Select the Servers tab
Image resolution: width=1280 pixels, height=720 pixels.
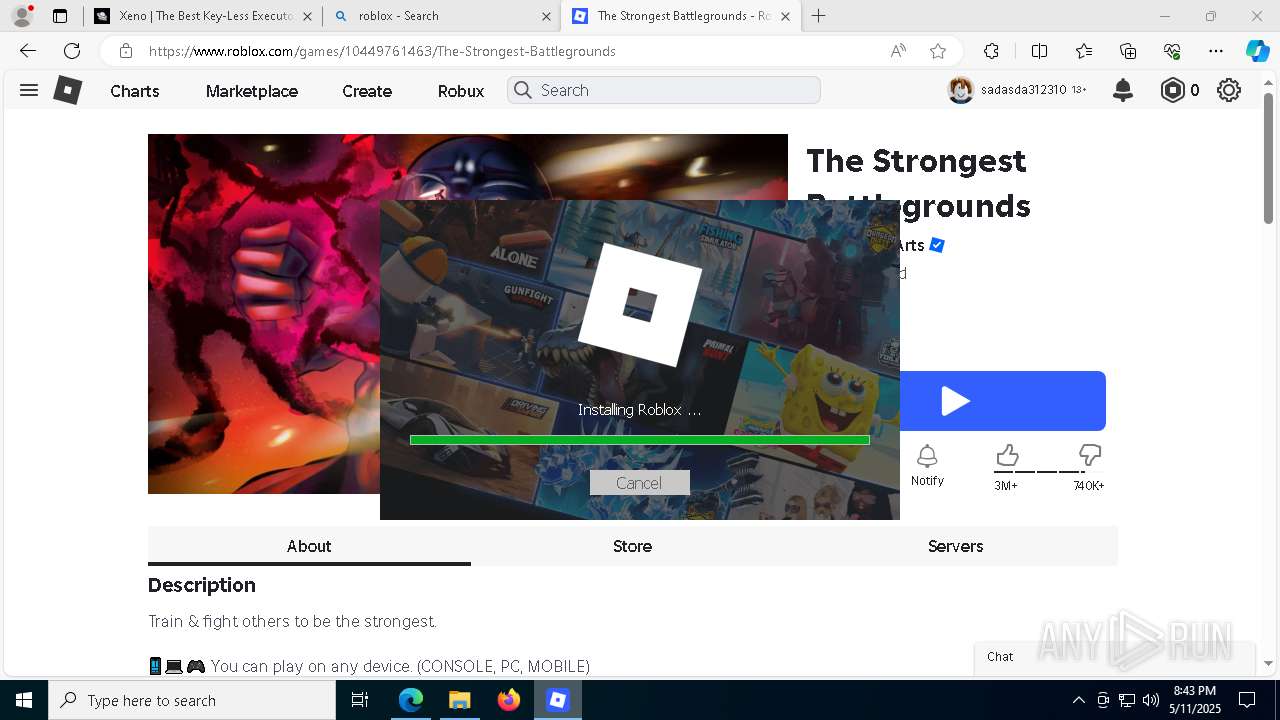coord(955,546)
